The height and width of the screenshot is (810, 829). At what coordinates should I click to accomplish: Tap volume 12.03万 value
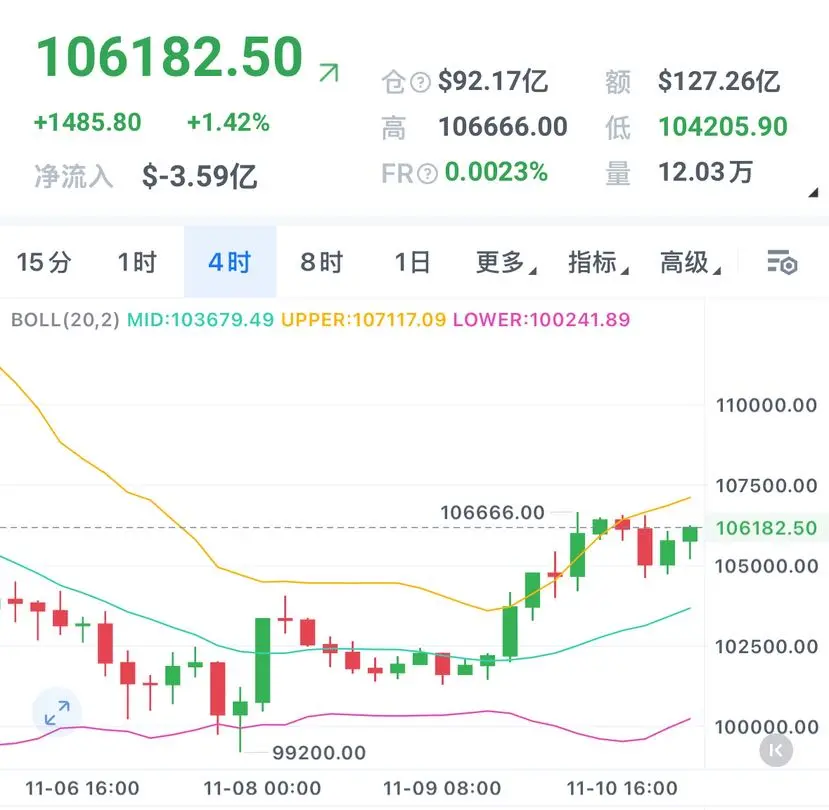705,172
